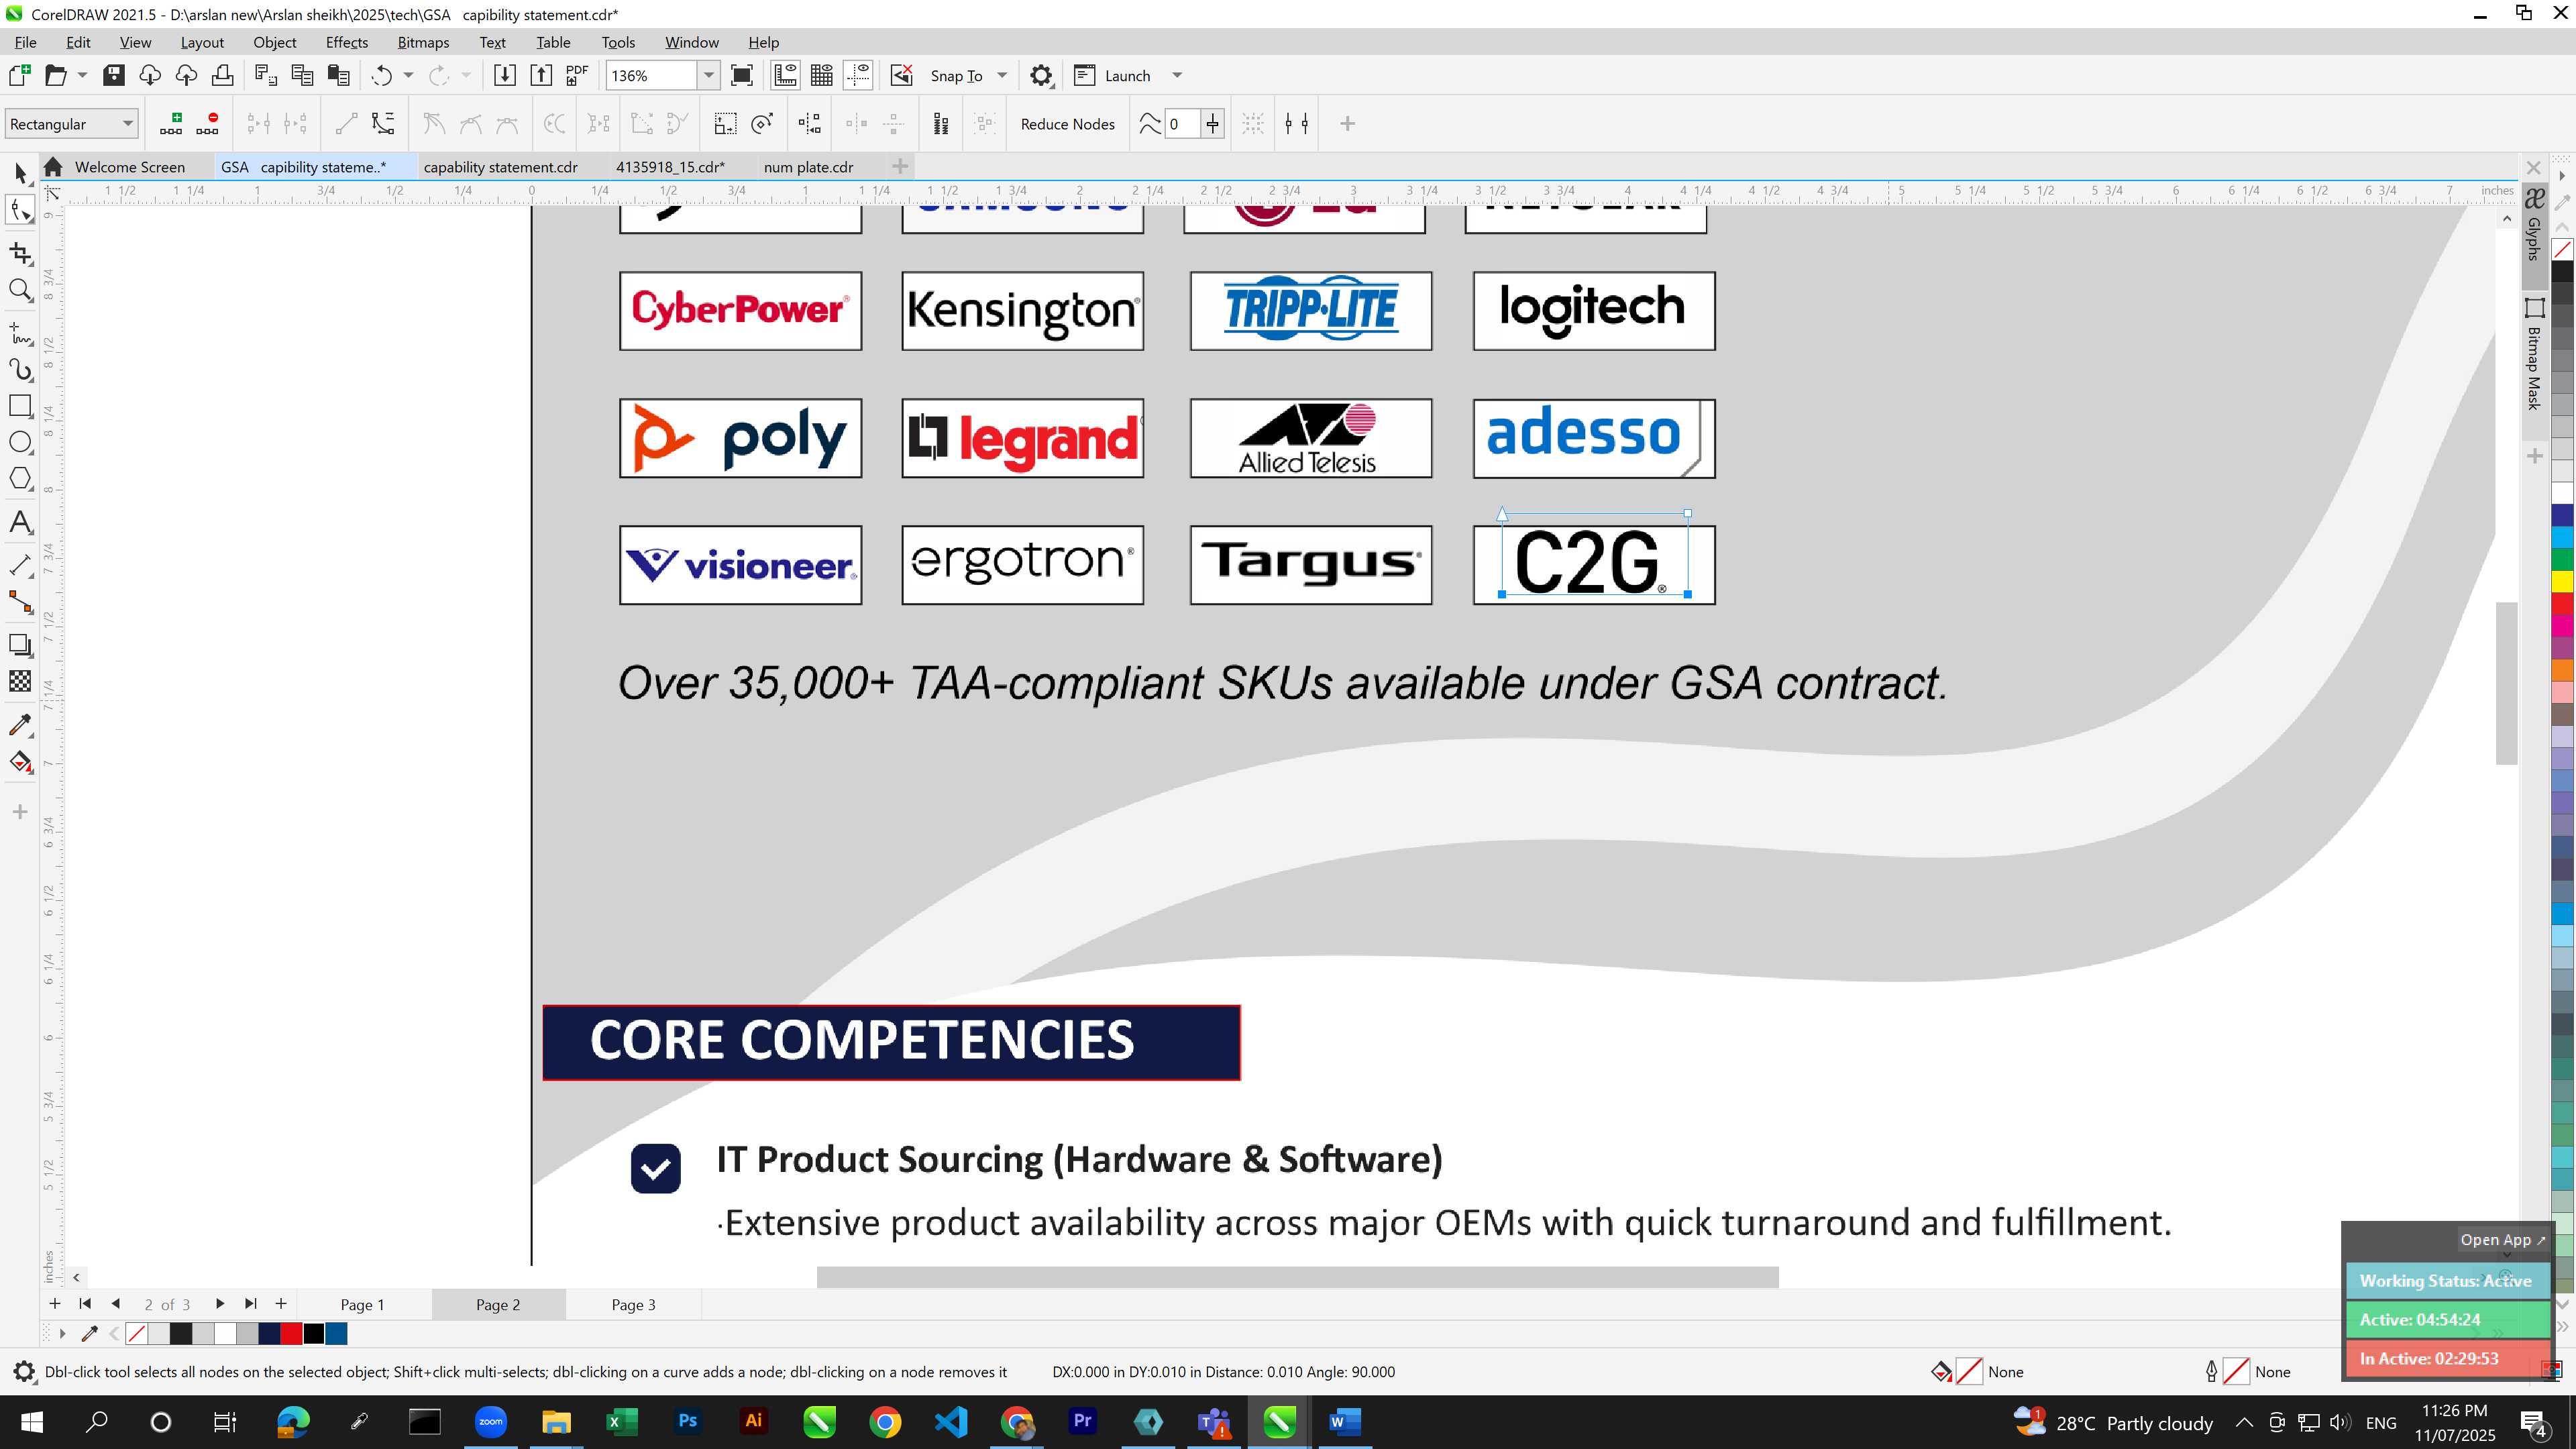Expand the Launch dropdown
The height and width of the screenshot is (1449, 2576).
tap(1177, 75)
